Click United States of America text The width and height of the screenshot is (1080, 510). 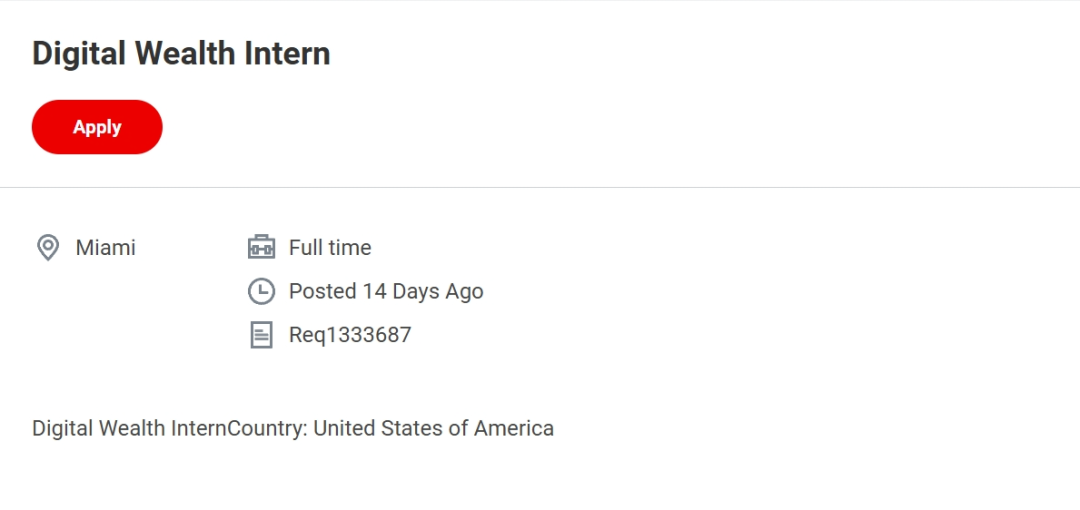(x=433, y=428)
